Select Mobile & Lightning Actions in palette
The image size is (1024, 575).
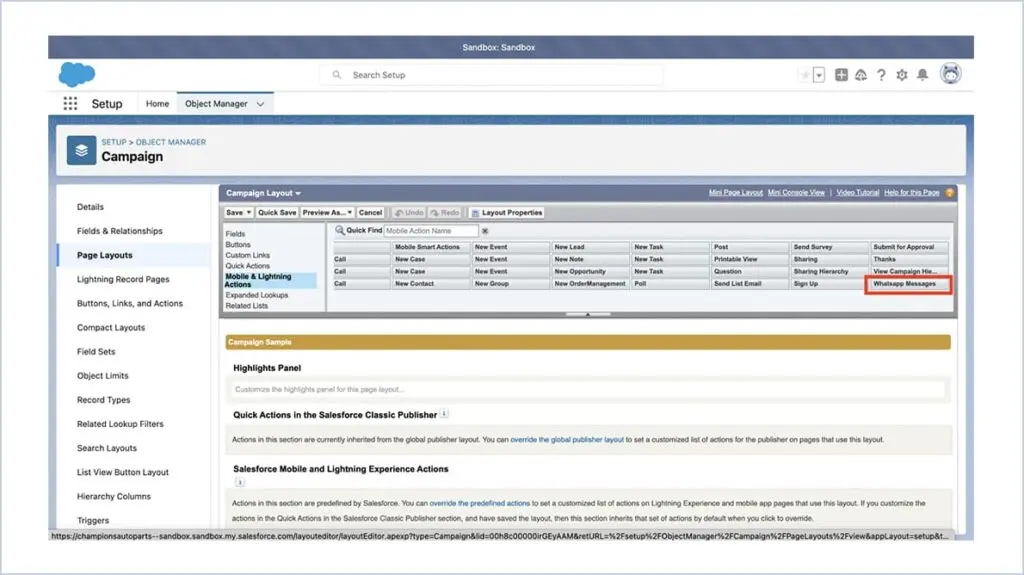tap(270, 280)
